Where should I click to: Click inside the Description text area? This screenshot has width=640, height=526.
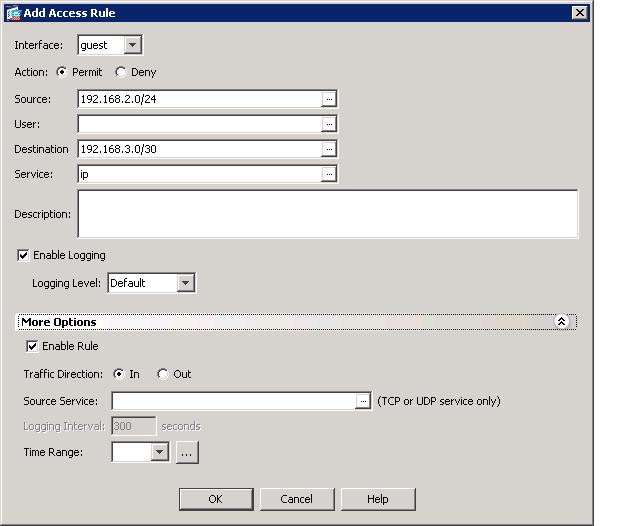tap(328, 214)
